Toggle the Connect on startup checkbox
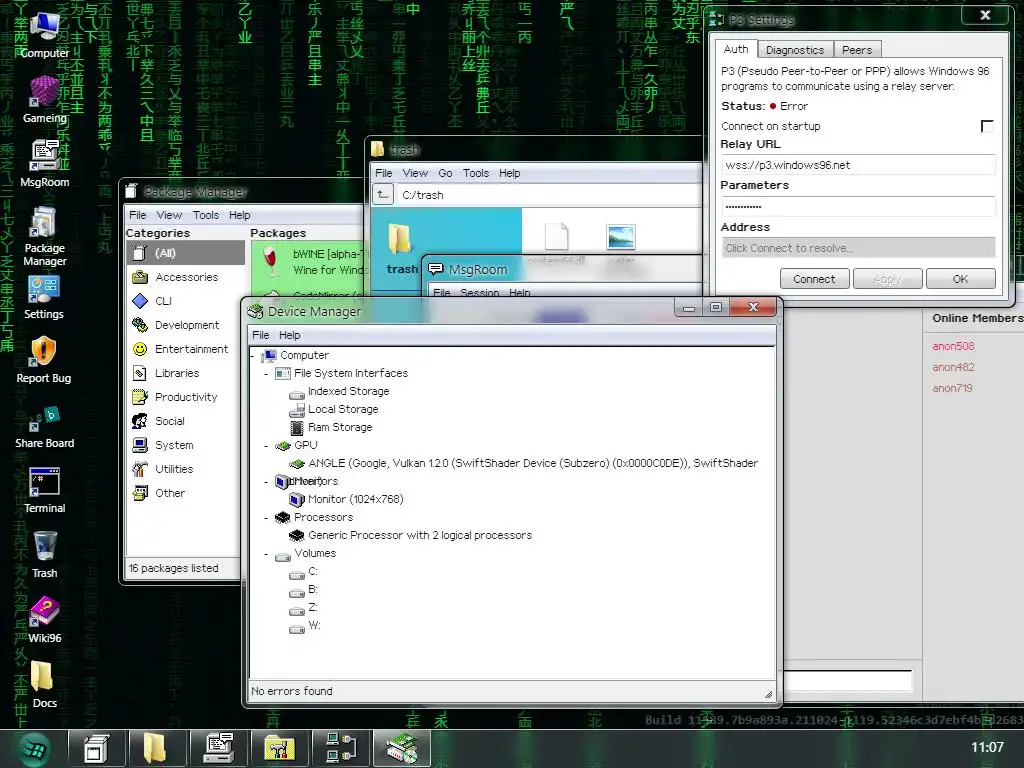 pyautogui.click(x=987, y=126)
